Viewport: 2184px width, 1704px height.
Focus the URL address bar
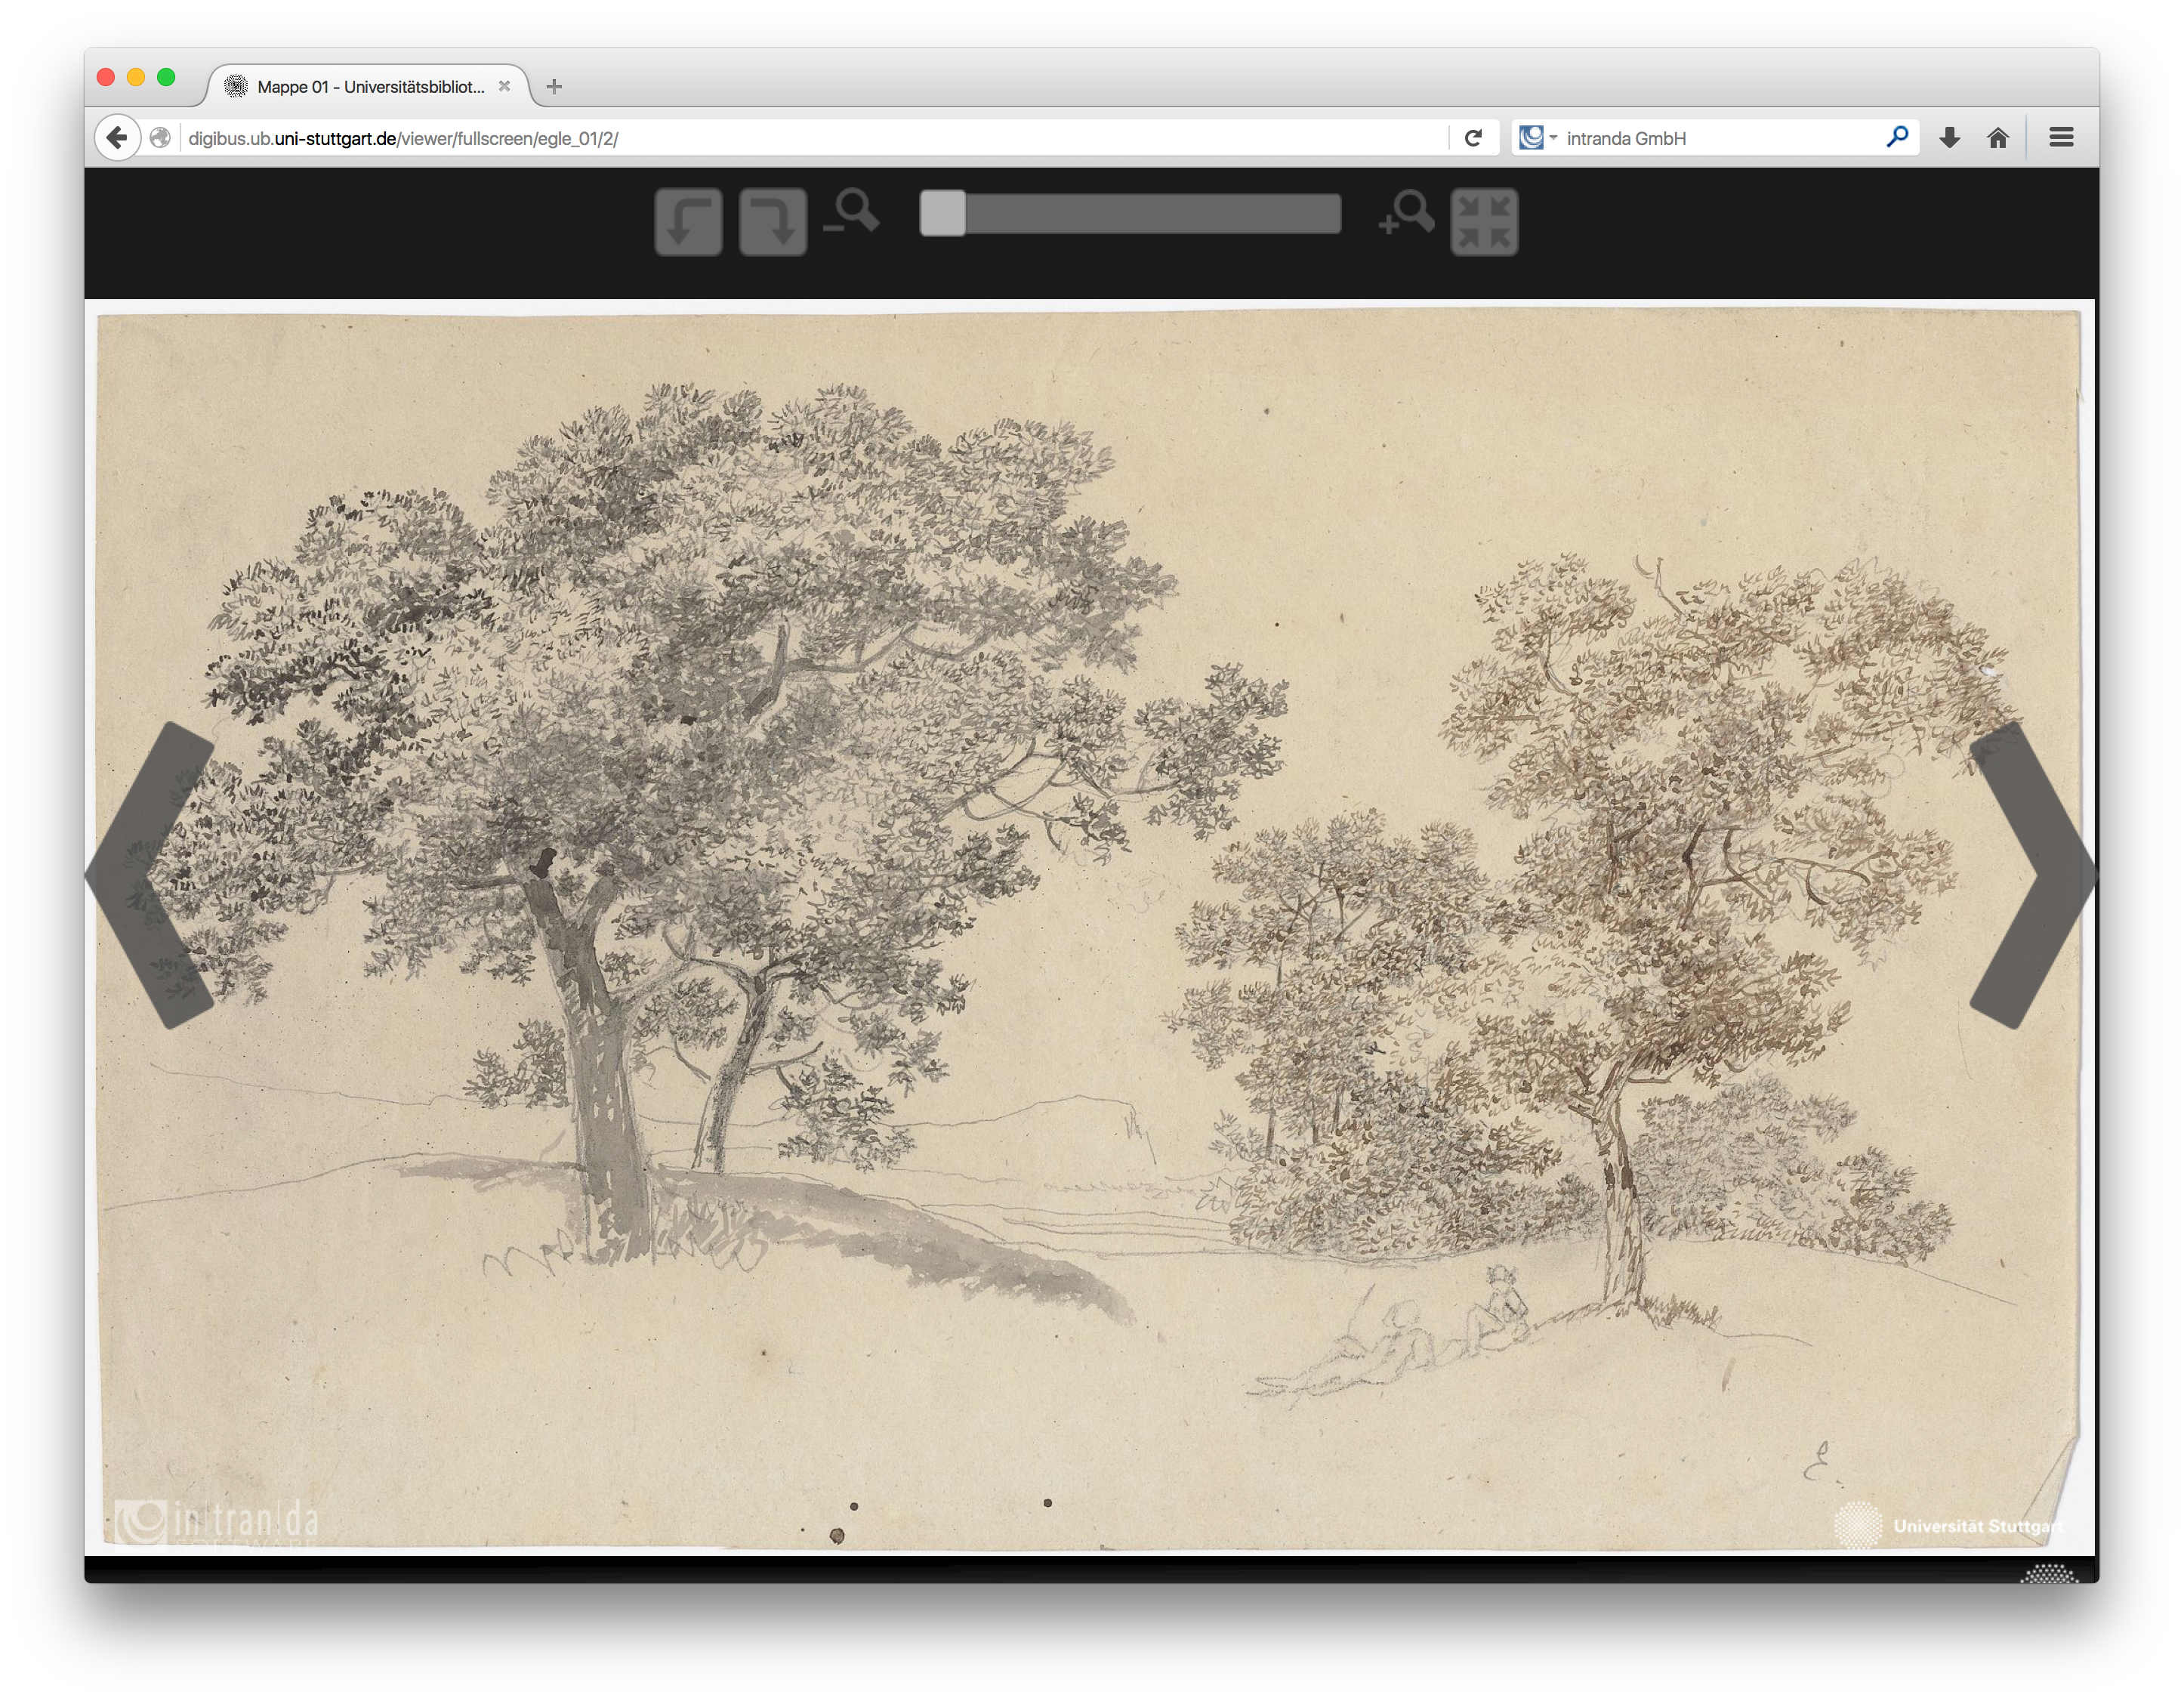(814, 138)
